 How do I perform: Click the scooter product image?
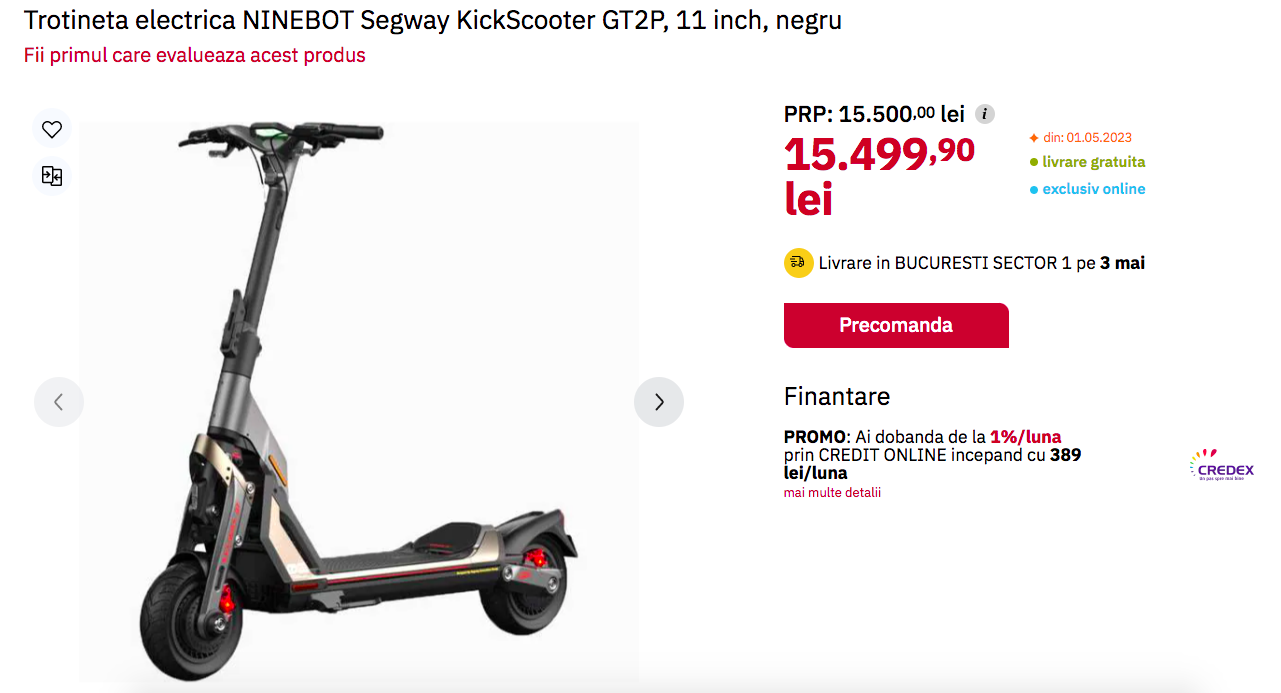pyautogui.click(x=359, y=400)
